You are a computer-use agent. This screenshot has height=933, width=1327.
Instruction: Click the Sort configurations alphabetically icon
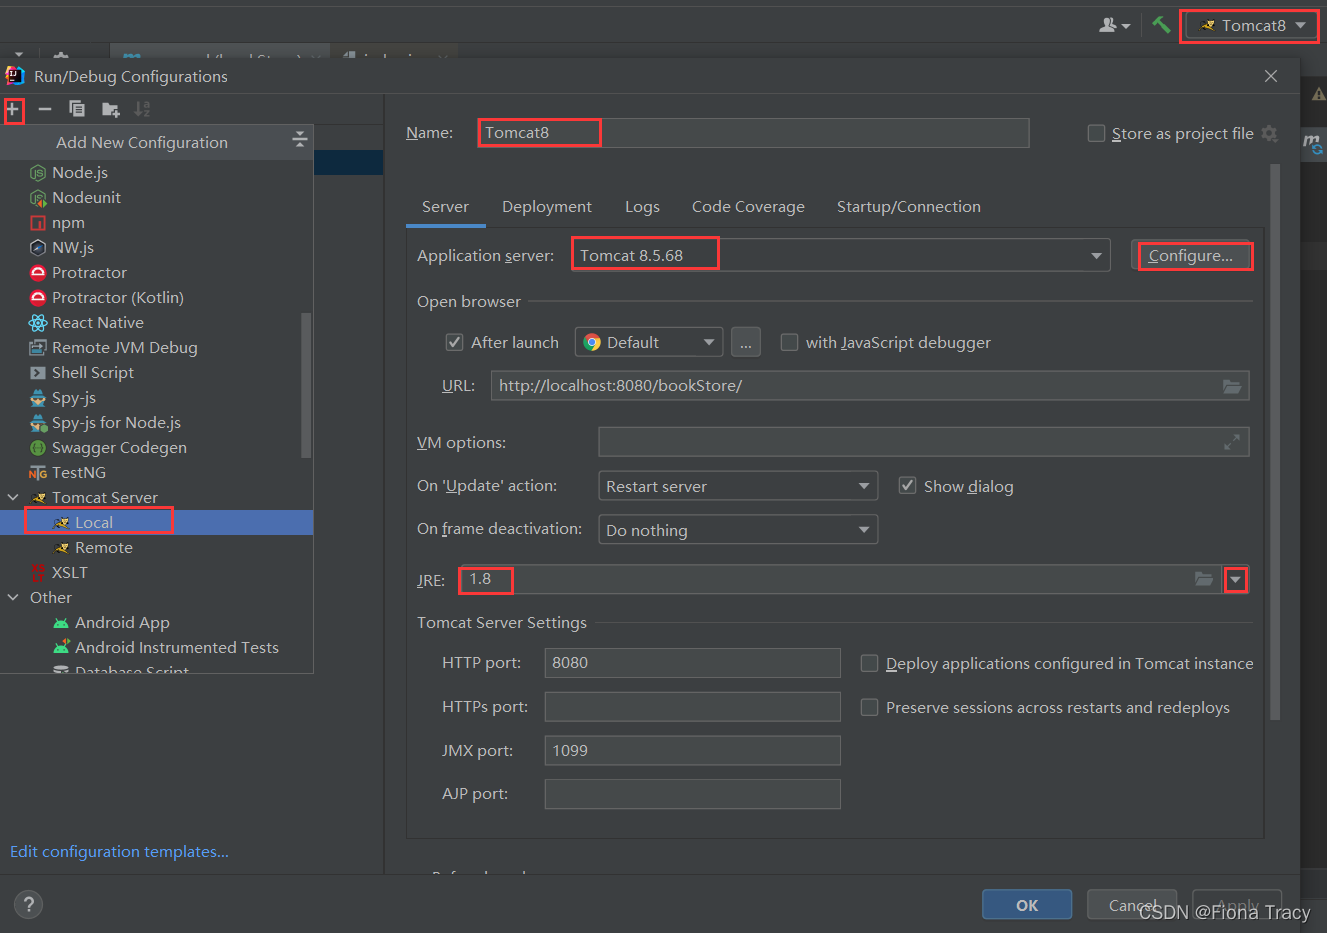[x=142, y=109]
